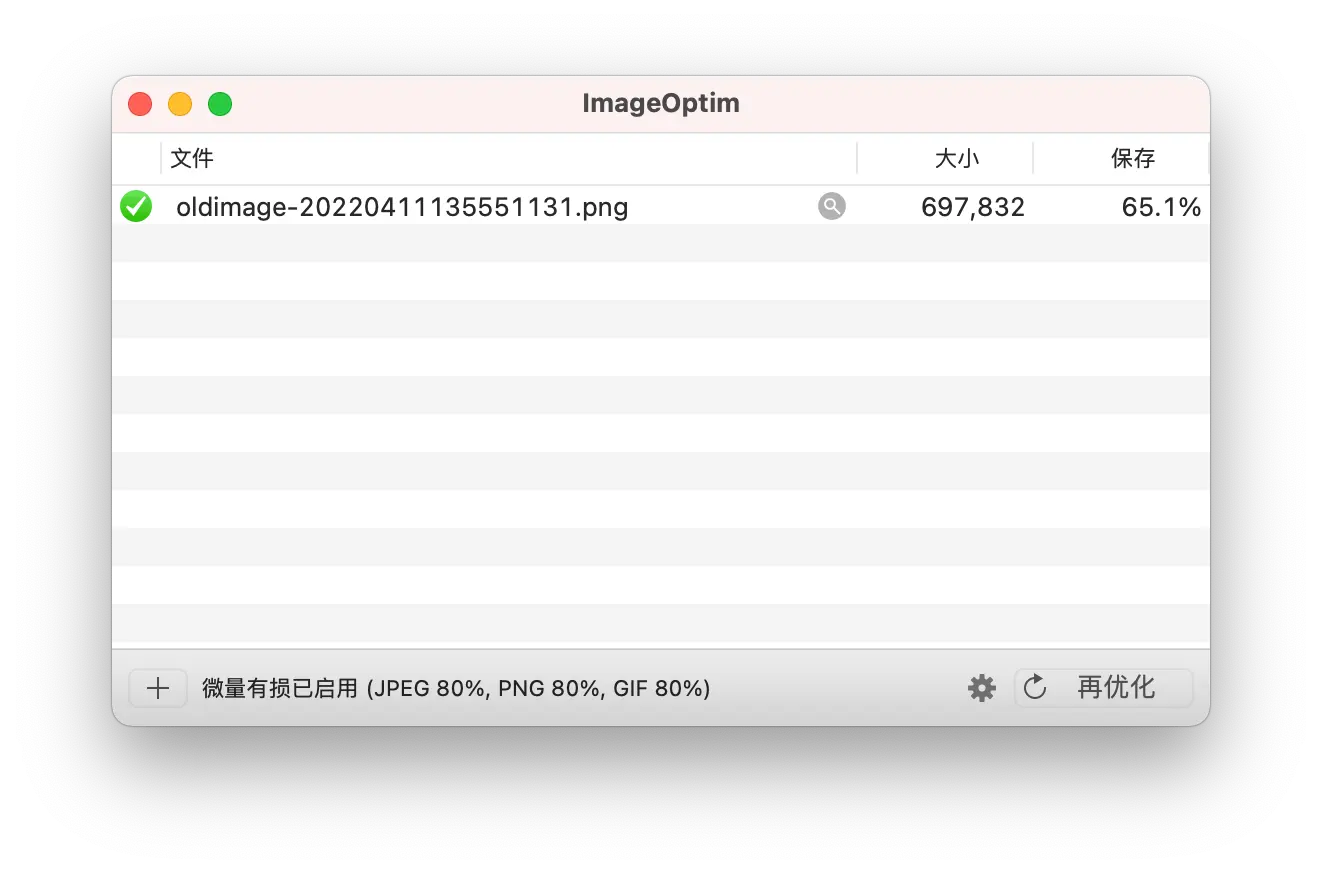Click the green checkmark status icon
Screen dimensions: 1322x874
coord(136,207)
